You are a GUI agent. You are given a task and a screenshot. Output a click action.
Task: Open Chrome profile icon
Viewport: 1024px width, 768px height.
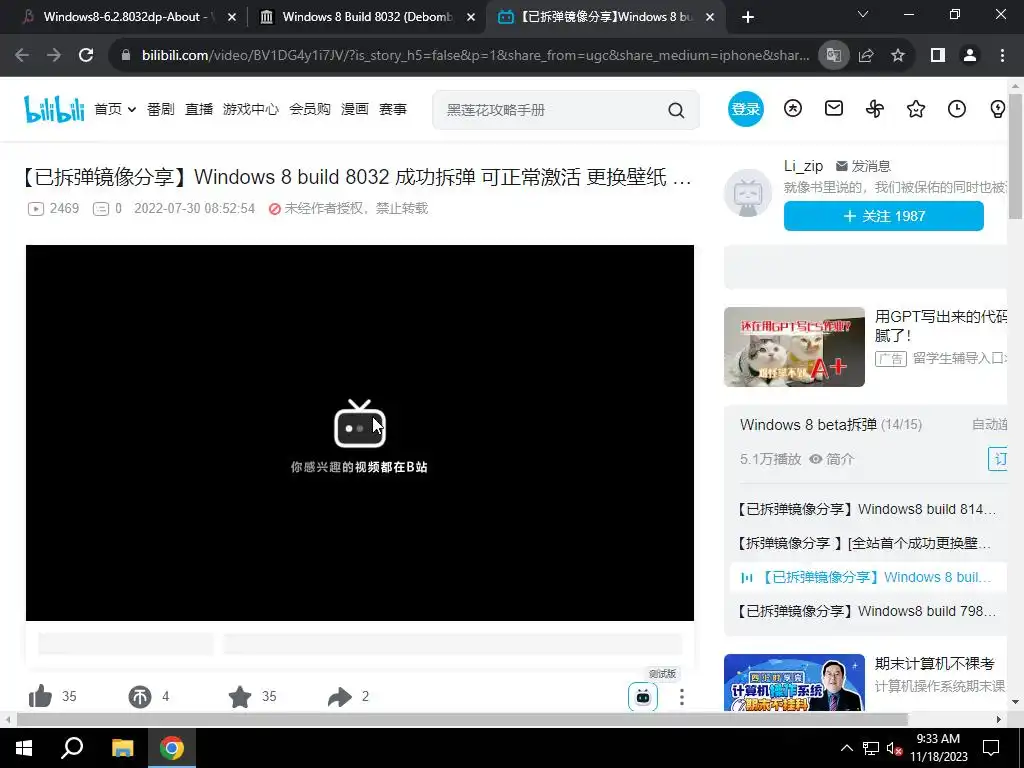click(x=970, y=56)
